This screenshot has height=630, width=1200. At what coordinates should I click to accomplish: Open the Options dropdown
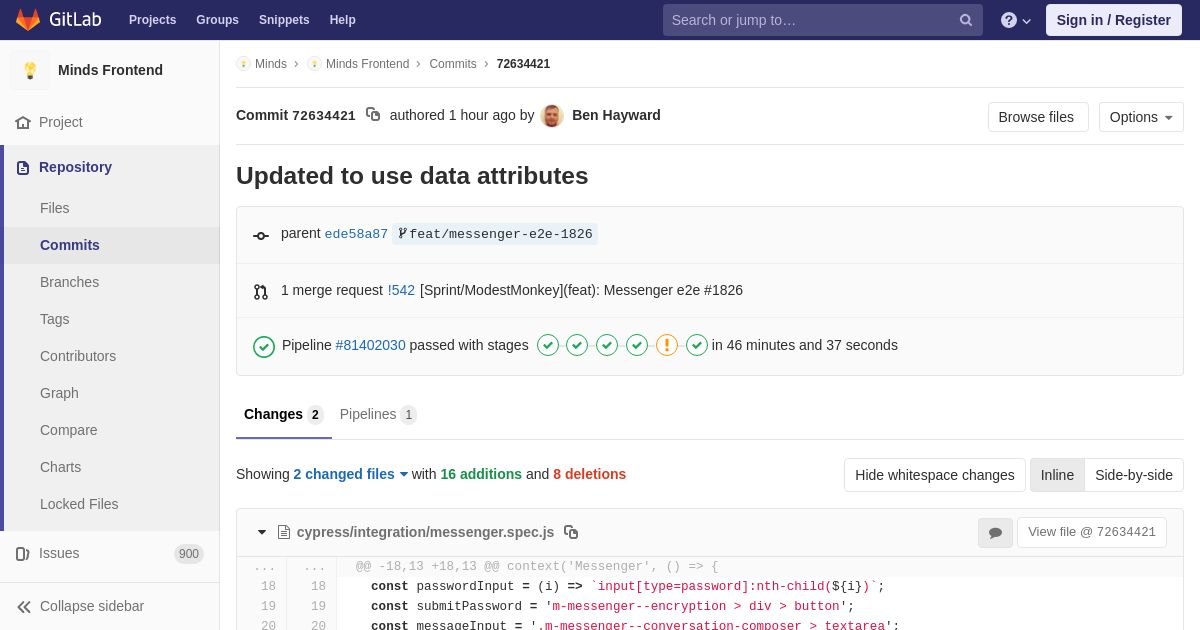coord(1141,117)
